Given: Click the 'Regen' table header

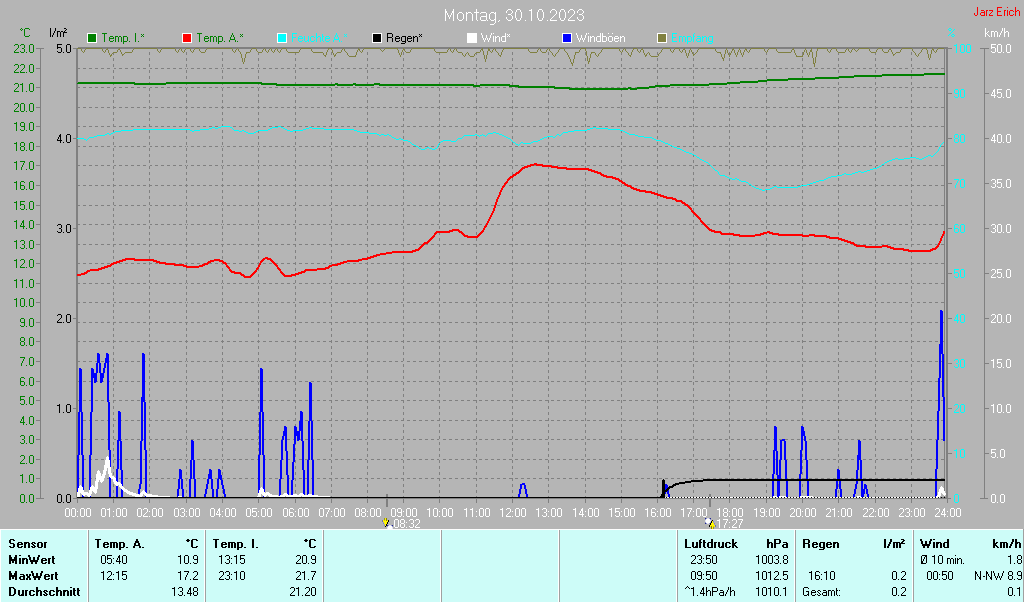Looking at the screenshot, I should click(x=821, y=544).
